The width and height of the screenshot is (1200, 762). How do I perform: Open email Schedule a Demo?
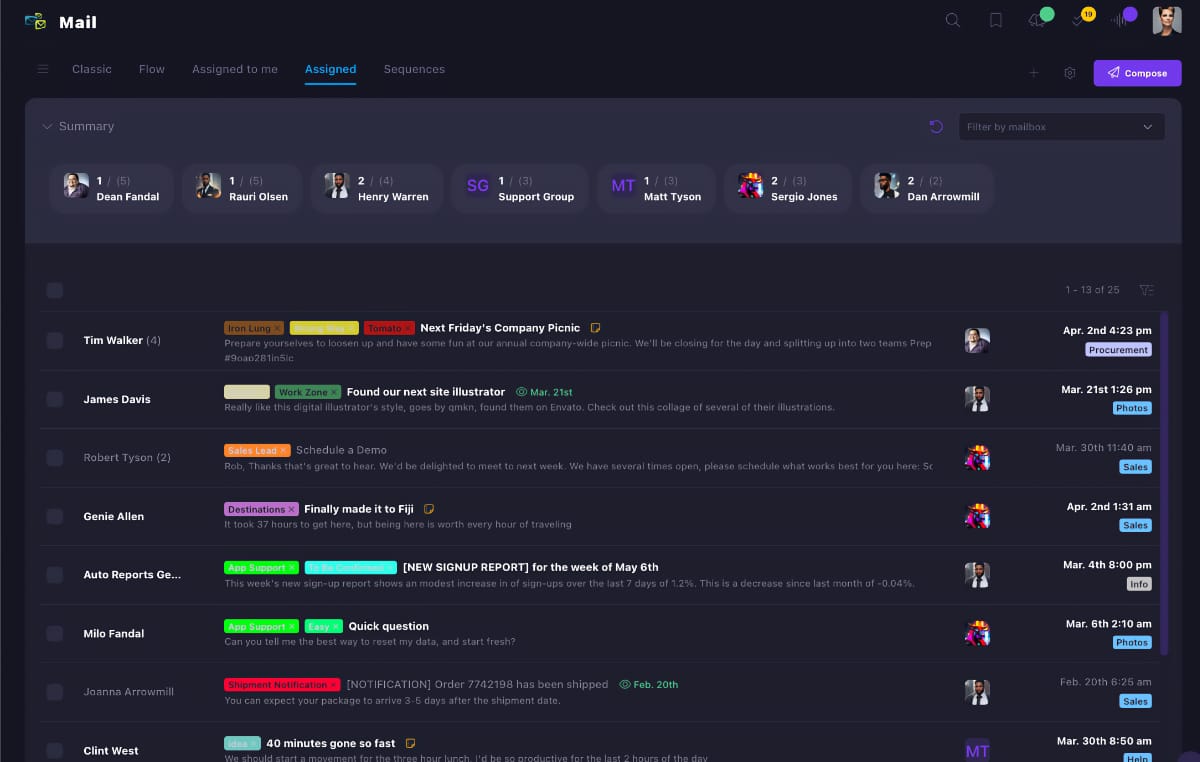[x=341, y=450]
